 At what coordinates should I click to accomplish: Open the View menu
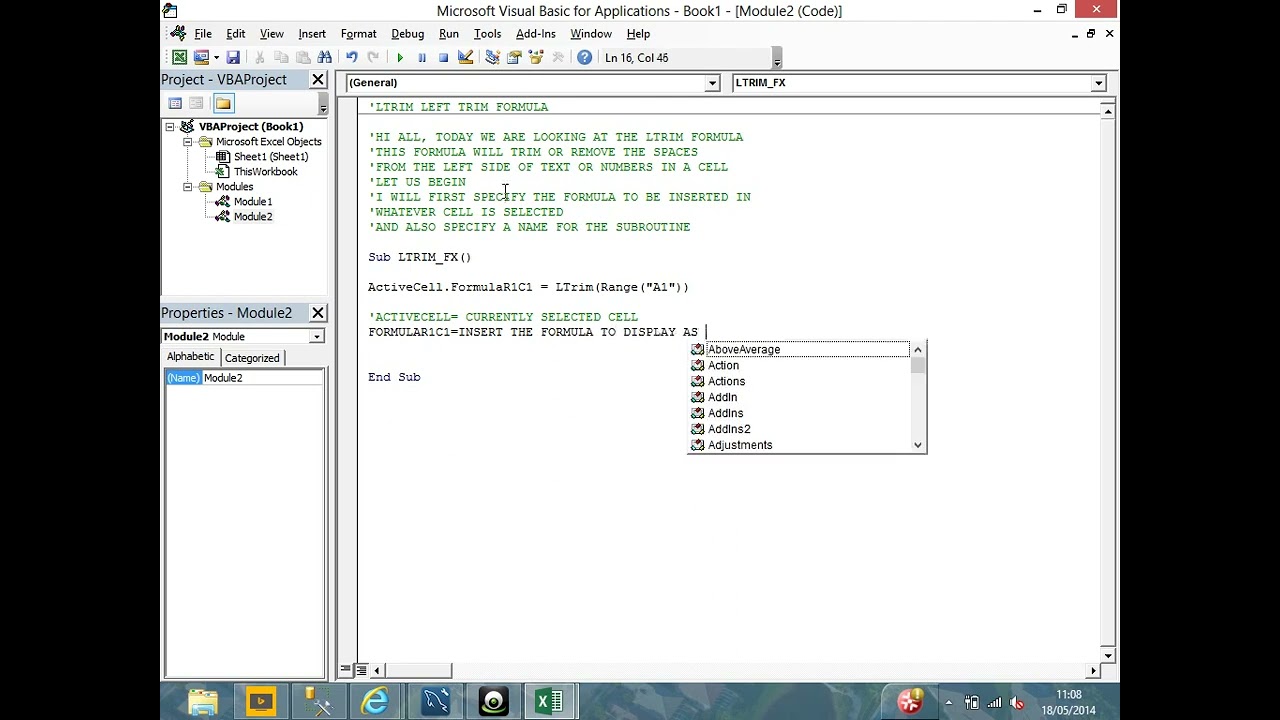pyautogui.click(x=272, y=34)
